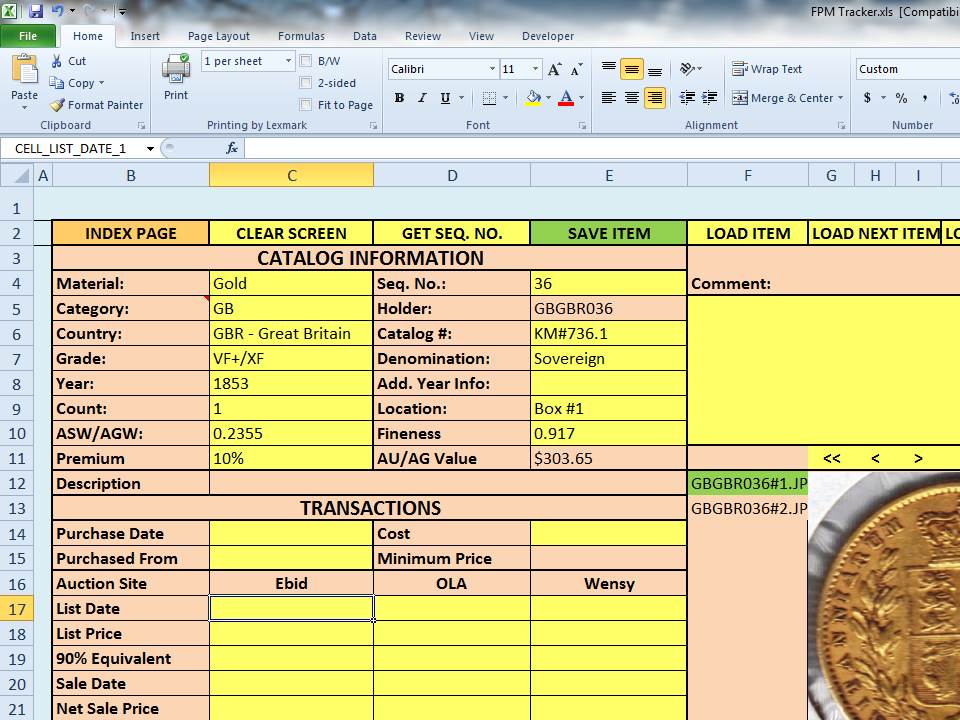The width and height of the screenshot is (960, 720).
Task: Toggle the 2-sided checkbox
Action: click(x=306, y=83)
